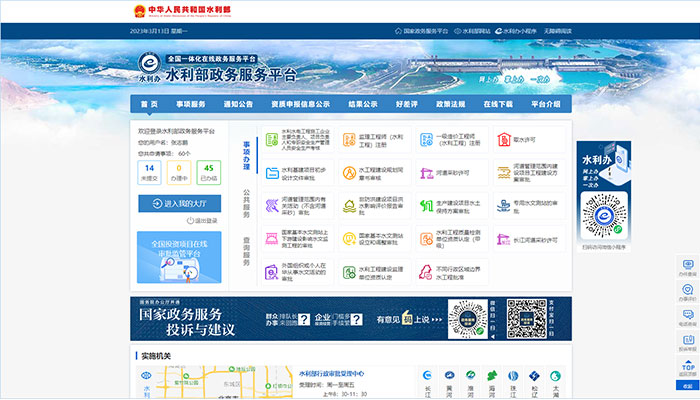Open 水利工程建设监理单位资质认定 green icon
Screen dimensions: 700x400
pyautogui.click(x=349, y=272)
